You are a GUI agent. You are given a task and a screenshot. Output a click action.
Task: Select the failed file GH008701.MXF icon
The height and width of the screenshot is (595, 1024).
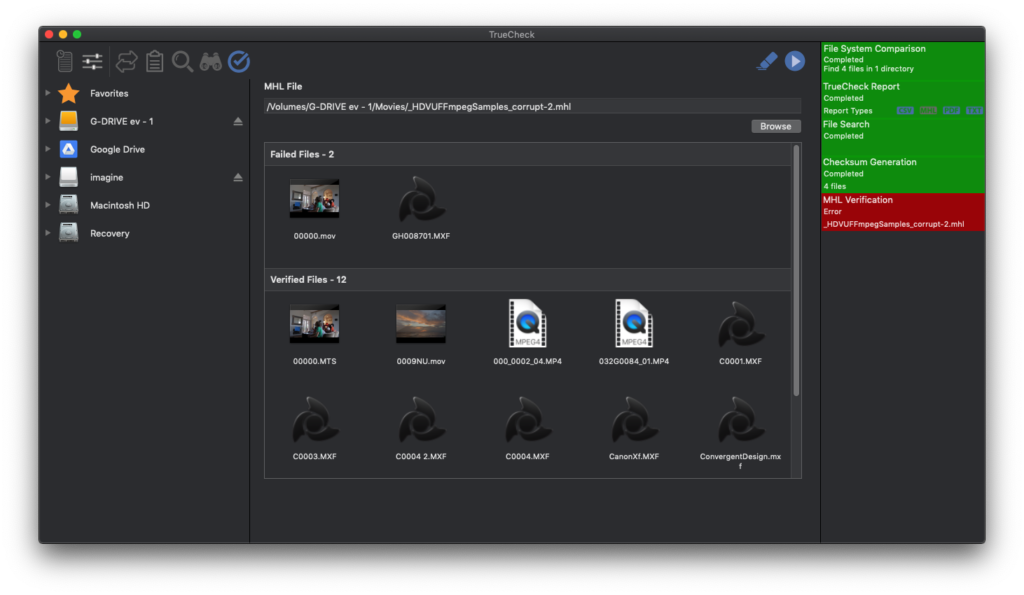[421, 199]
